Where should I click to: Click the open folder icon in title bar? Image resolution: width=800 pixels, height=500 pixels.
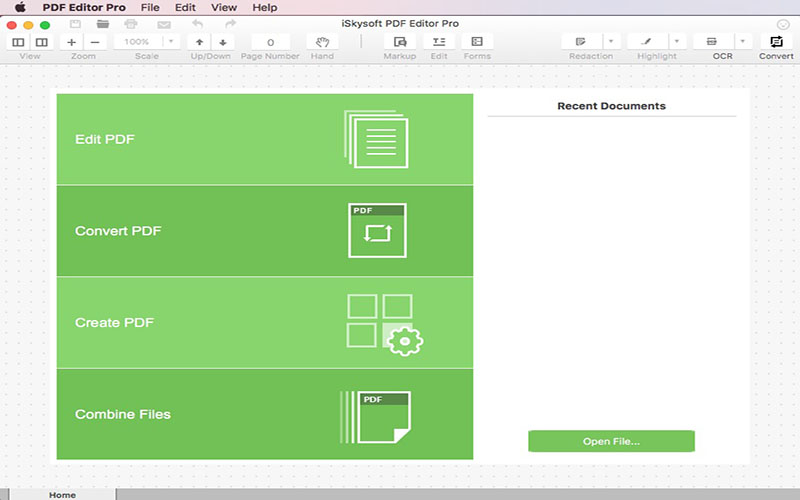[103, 24]
